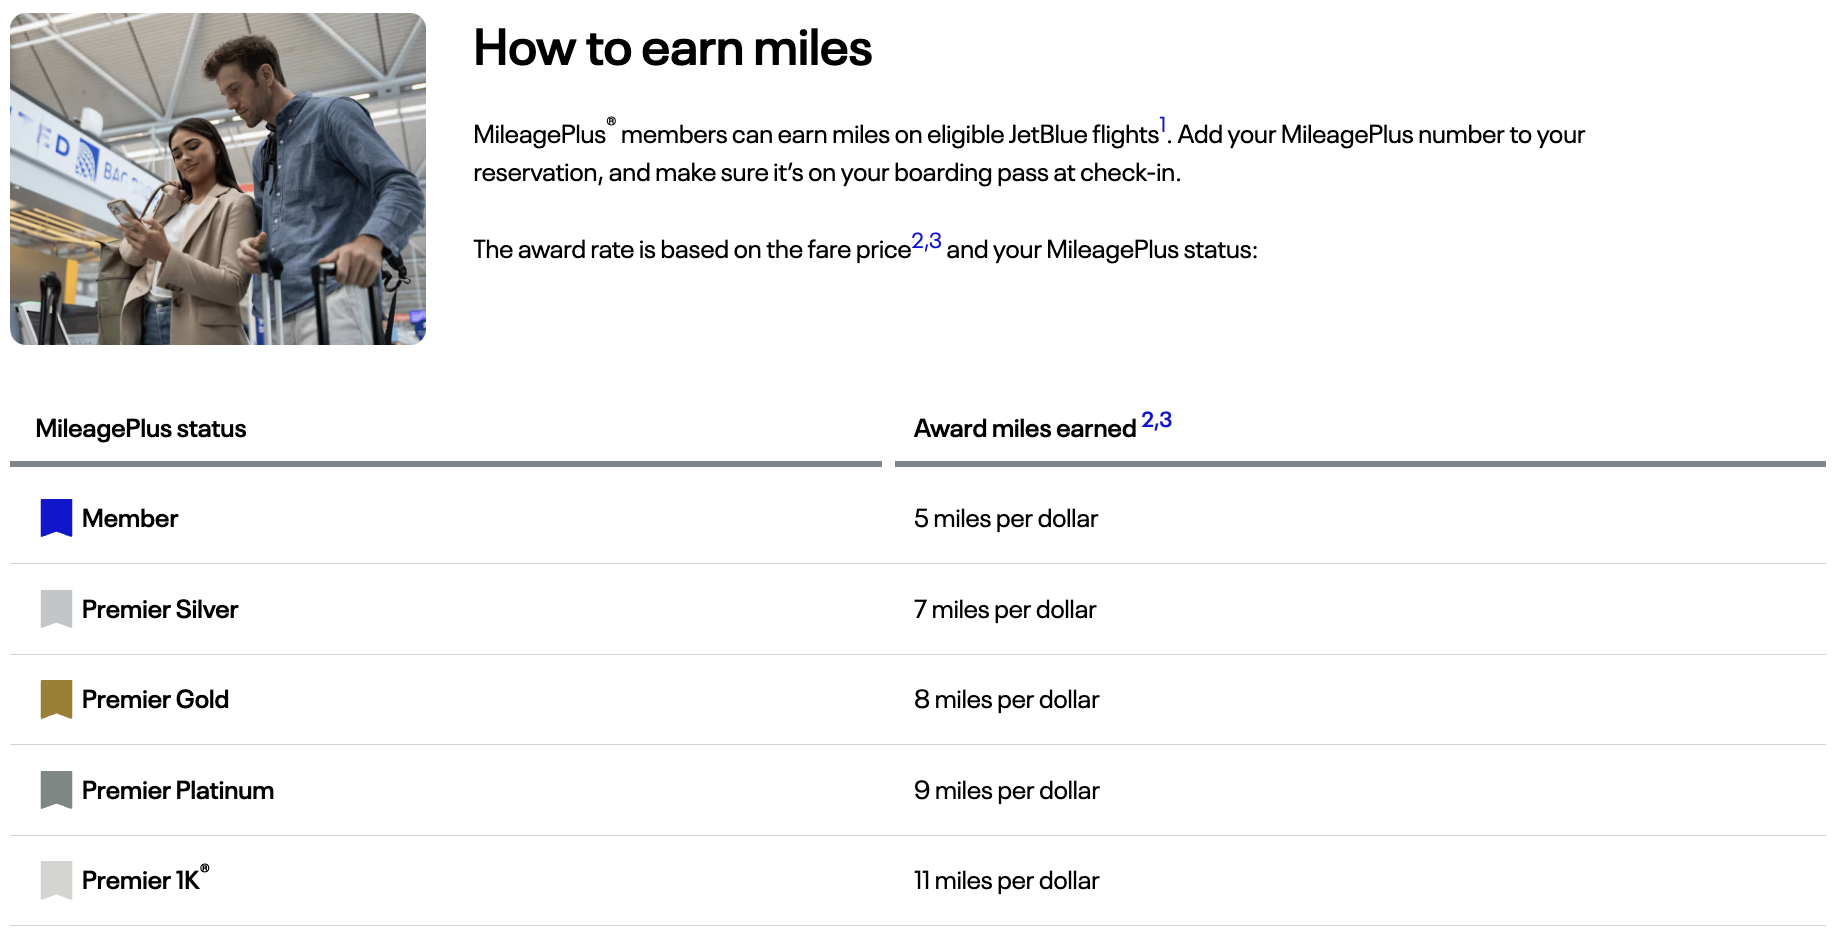Click the Premier Silver badge icon
The image size is (1844, 936).
click(x=56, y=609)
